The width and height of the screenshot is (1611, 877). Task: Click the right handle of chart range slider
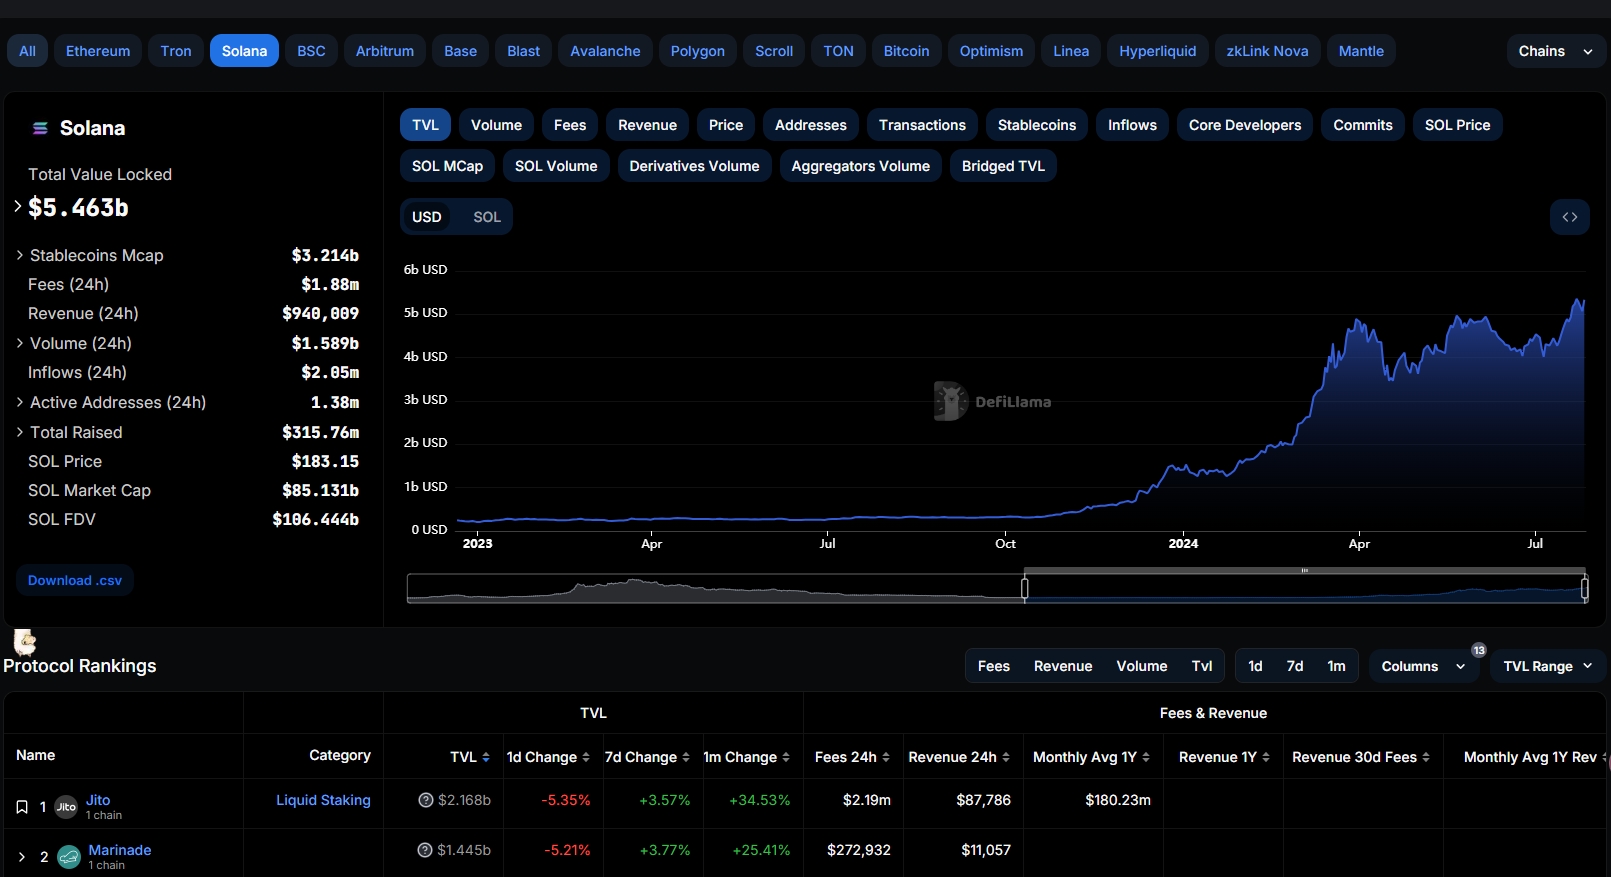point(1585,589)
